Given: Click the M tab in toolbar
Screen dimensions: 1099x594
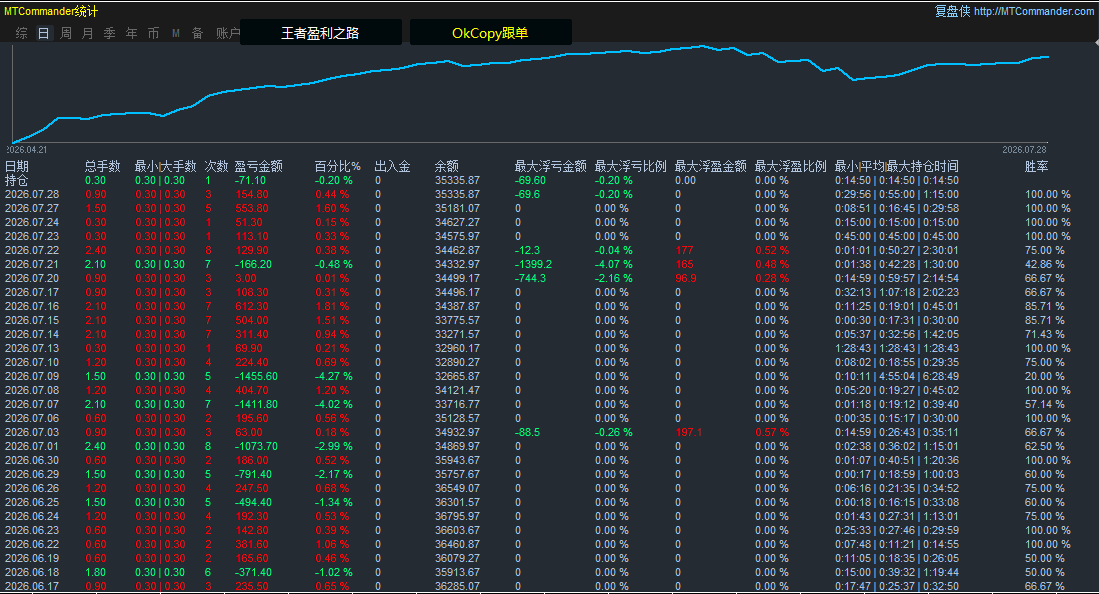Looking at the screenshot, I should click(x=176, y=33).
